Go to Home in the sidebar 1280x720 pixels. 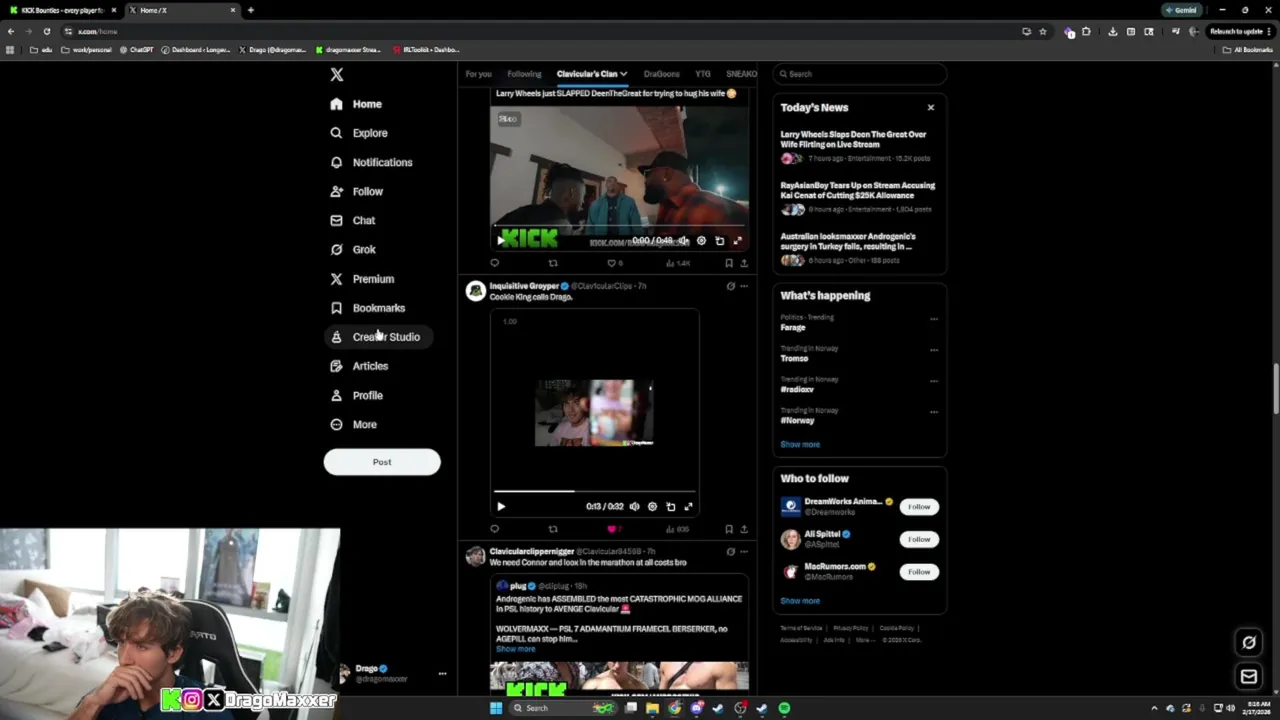[x=356, y=104]
